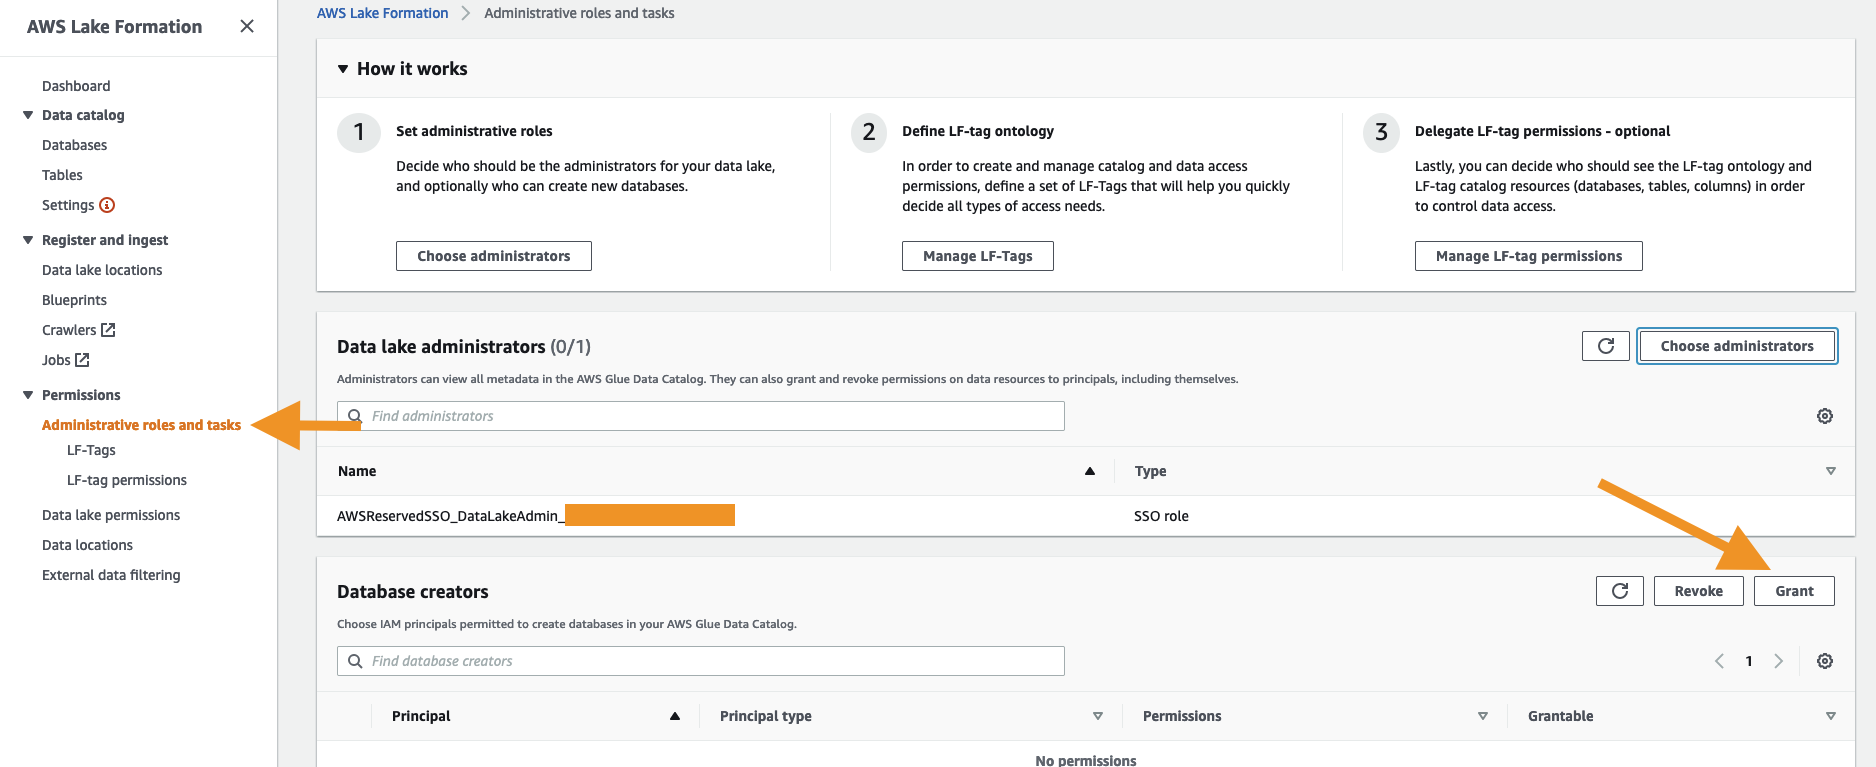Viewport: 1876px width, 767px height.
Task: Collapse the Data catalog sidebar group
Action: [28, 115]
